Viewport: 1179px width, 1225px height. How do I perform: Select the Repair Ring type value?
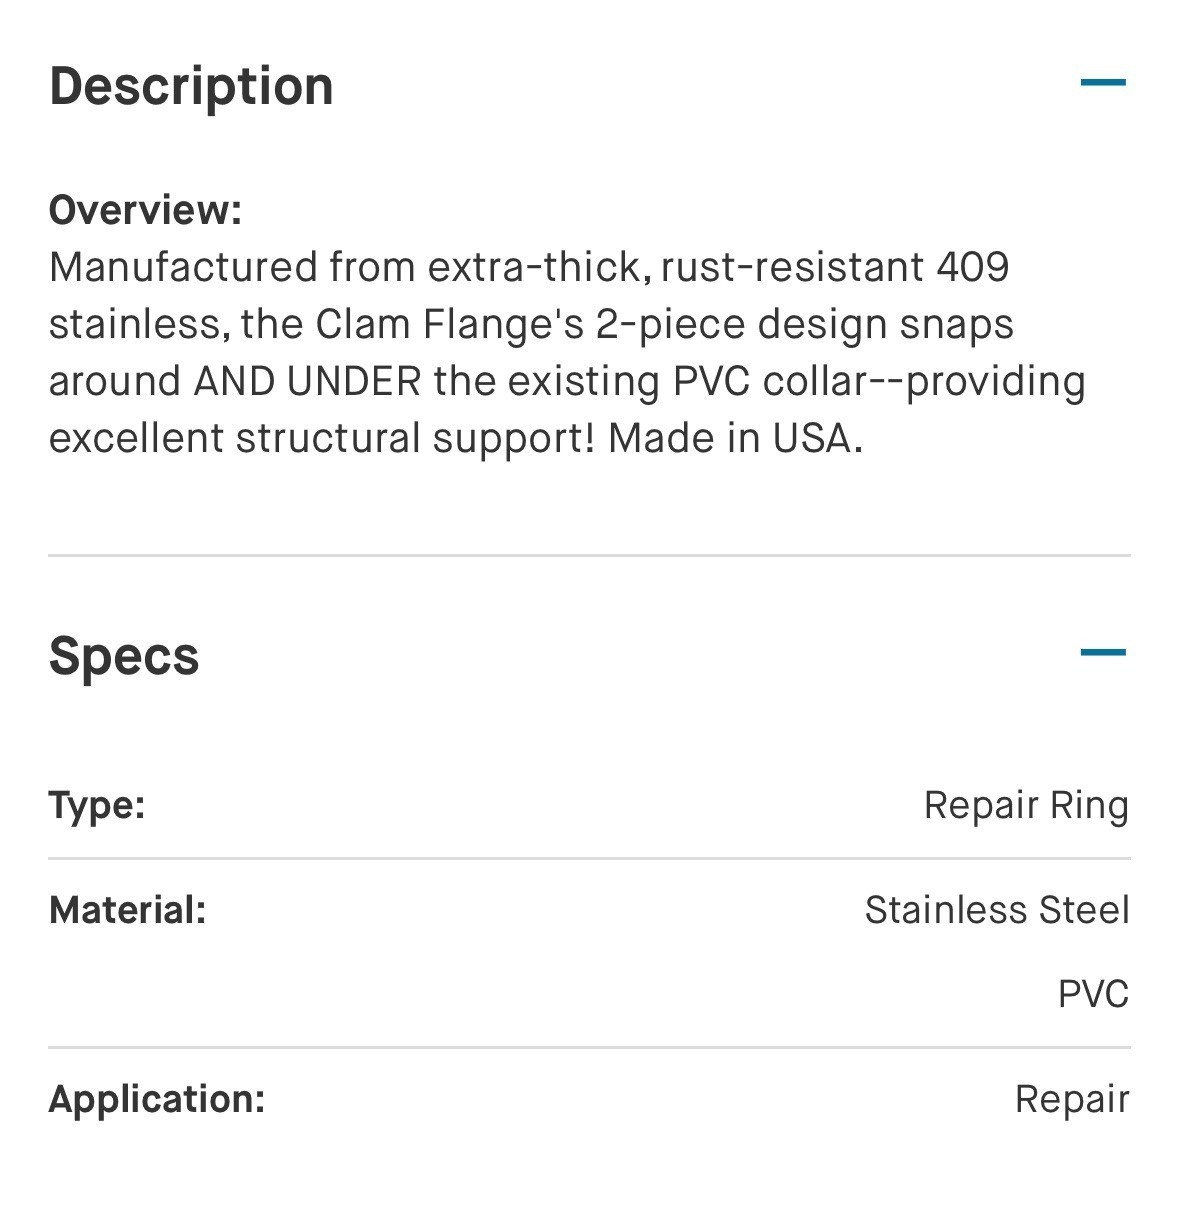click(x=1026, y=805)
